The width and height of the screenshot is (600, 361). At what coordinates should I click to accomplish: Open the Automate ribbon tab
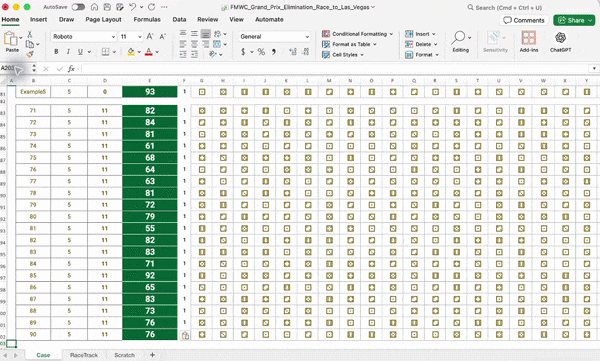[269, 20]
